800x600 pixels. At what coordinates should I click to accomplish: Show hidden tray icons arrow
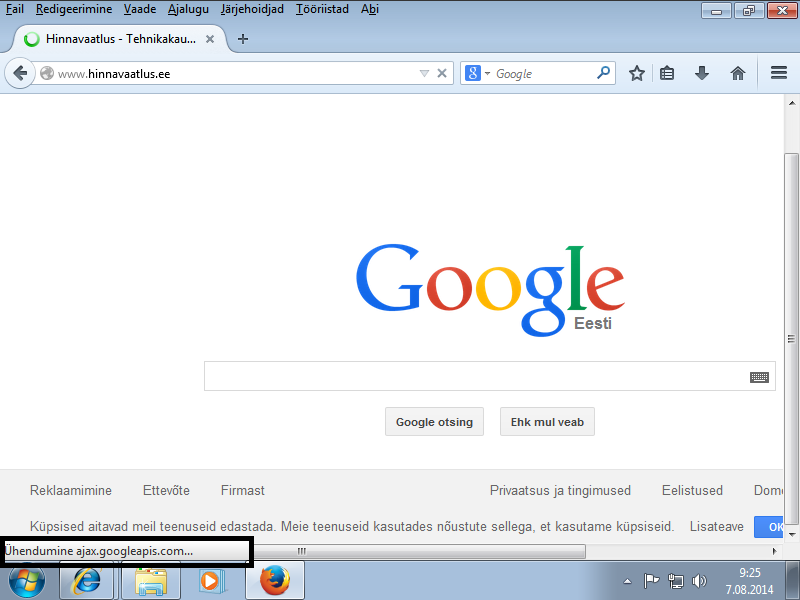tap(628, 581)
